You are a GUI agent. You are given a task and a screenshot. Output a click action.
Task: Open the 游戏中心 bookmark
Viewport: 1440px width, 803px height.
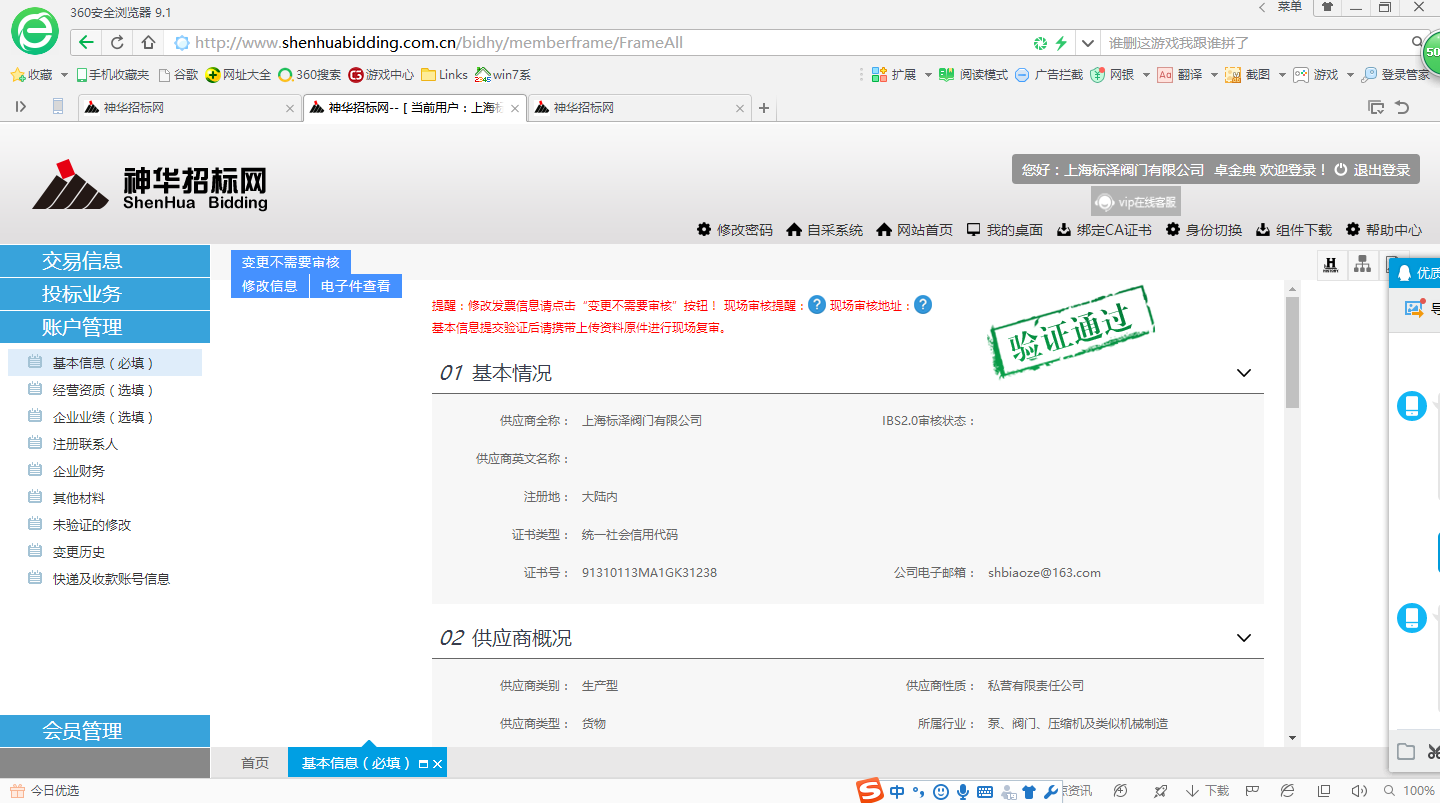(381, 75)
